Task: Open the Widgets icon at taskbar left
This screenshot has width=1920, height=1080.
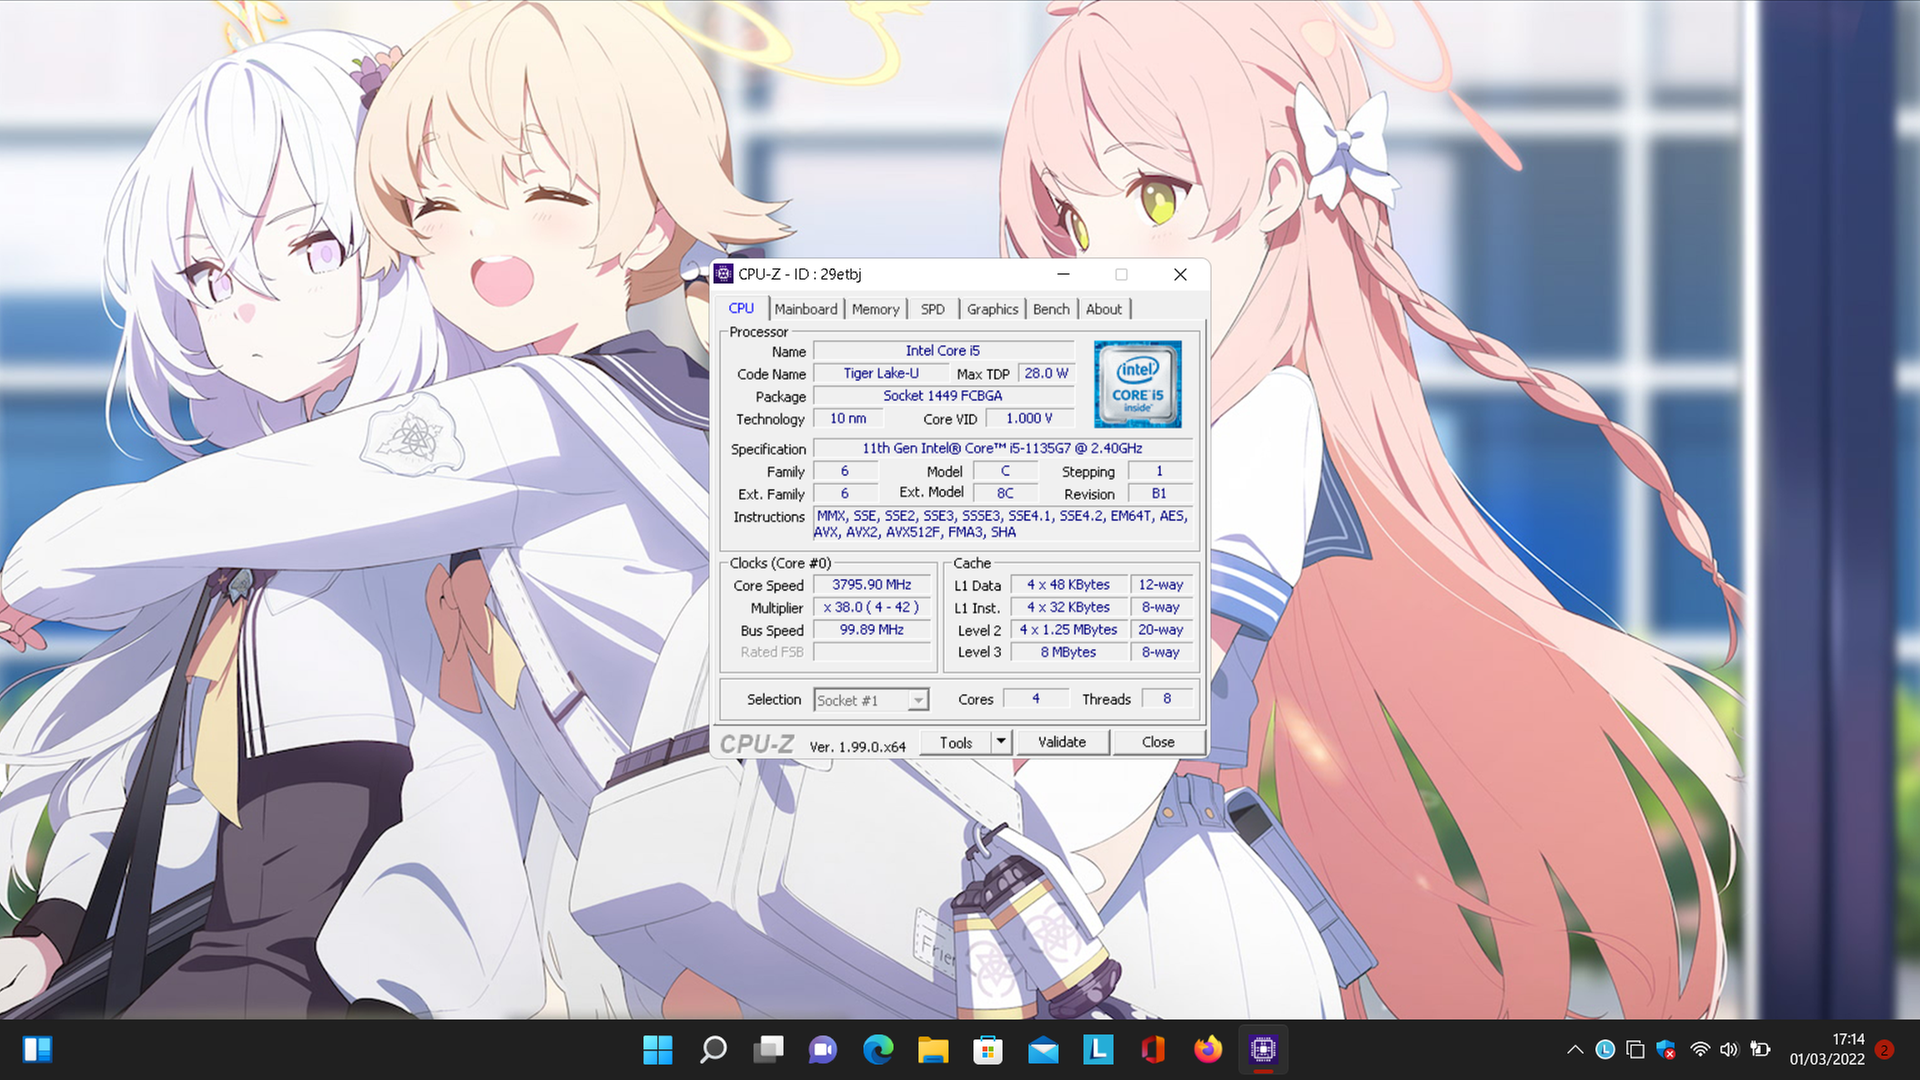Action: click(x=37, y=1049)
